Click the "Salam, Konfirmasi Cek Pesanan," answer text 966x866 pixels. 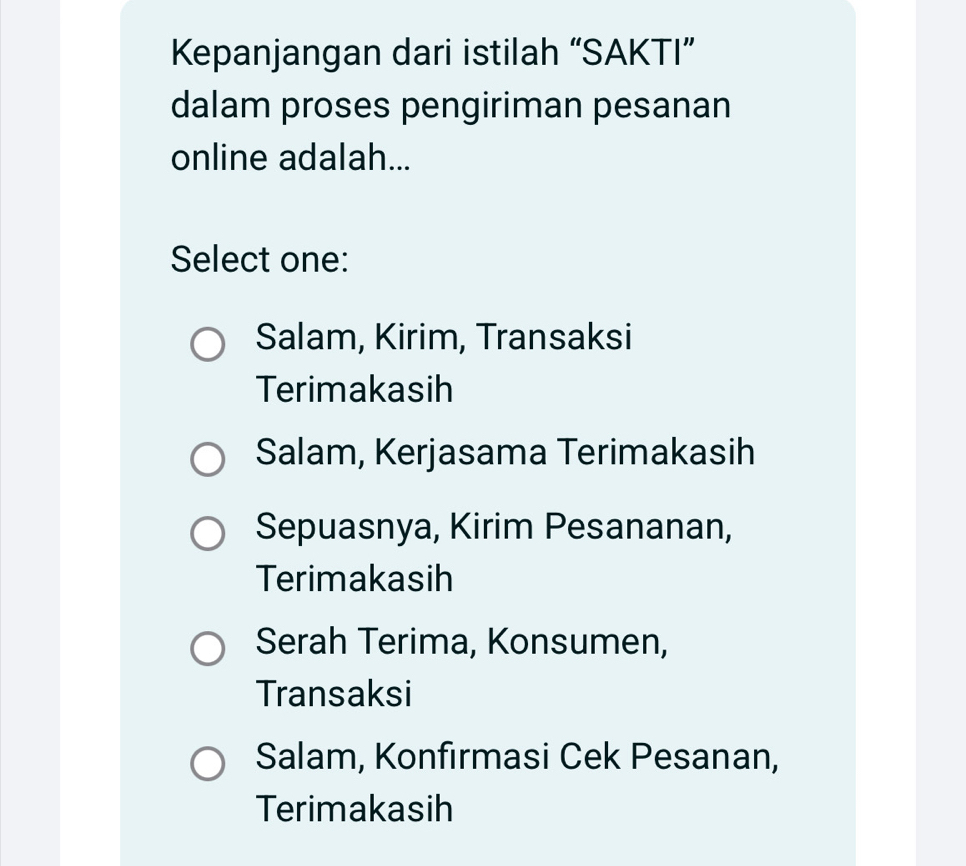[516, 755]
